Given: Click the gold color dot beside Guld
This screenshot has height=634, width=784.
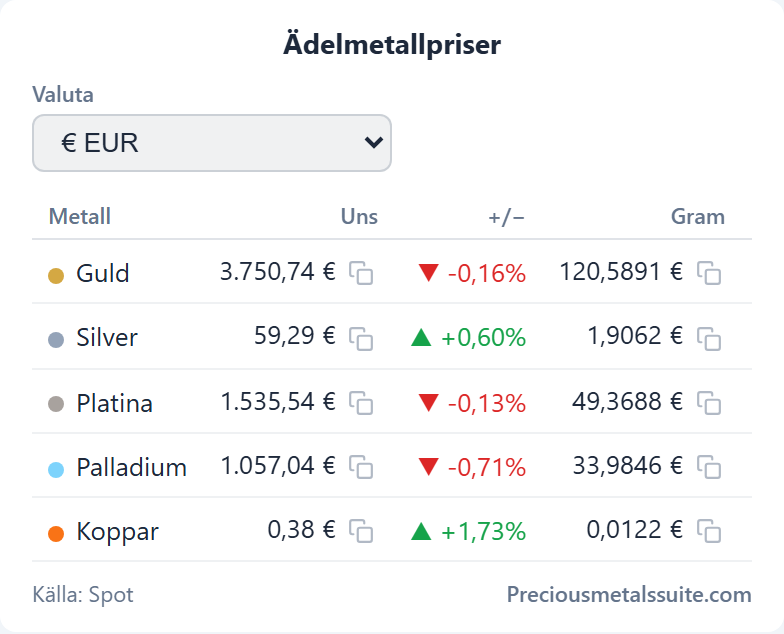Looking at the screenshot, I should tap(56, 276).
